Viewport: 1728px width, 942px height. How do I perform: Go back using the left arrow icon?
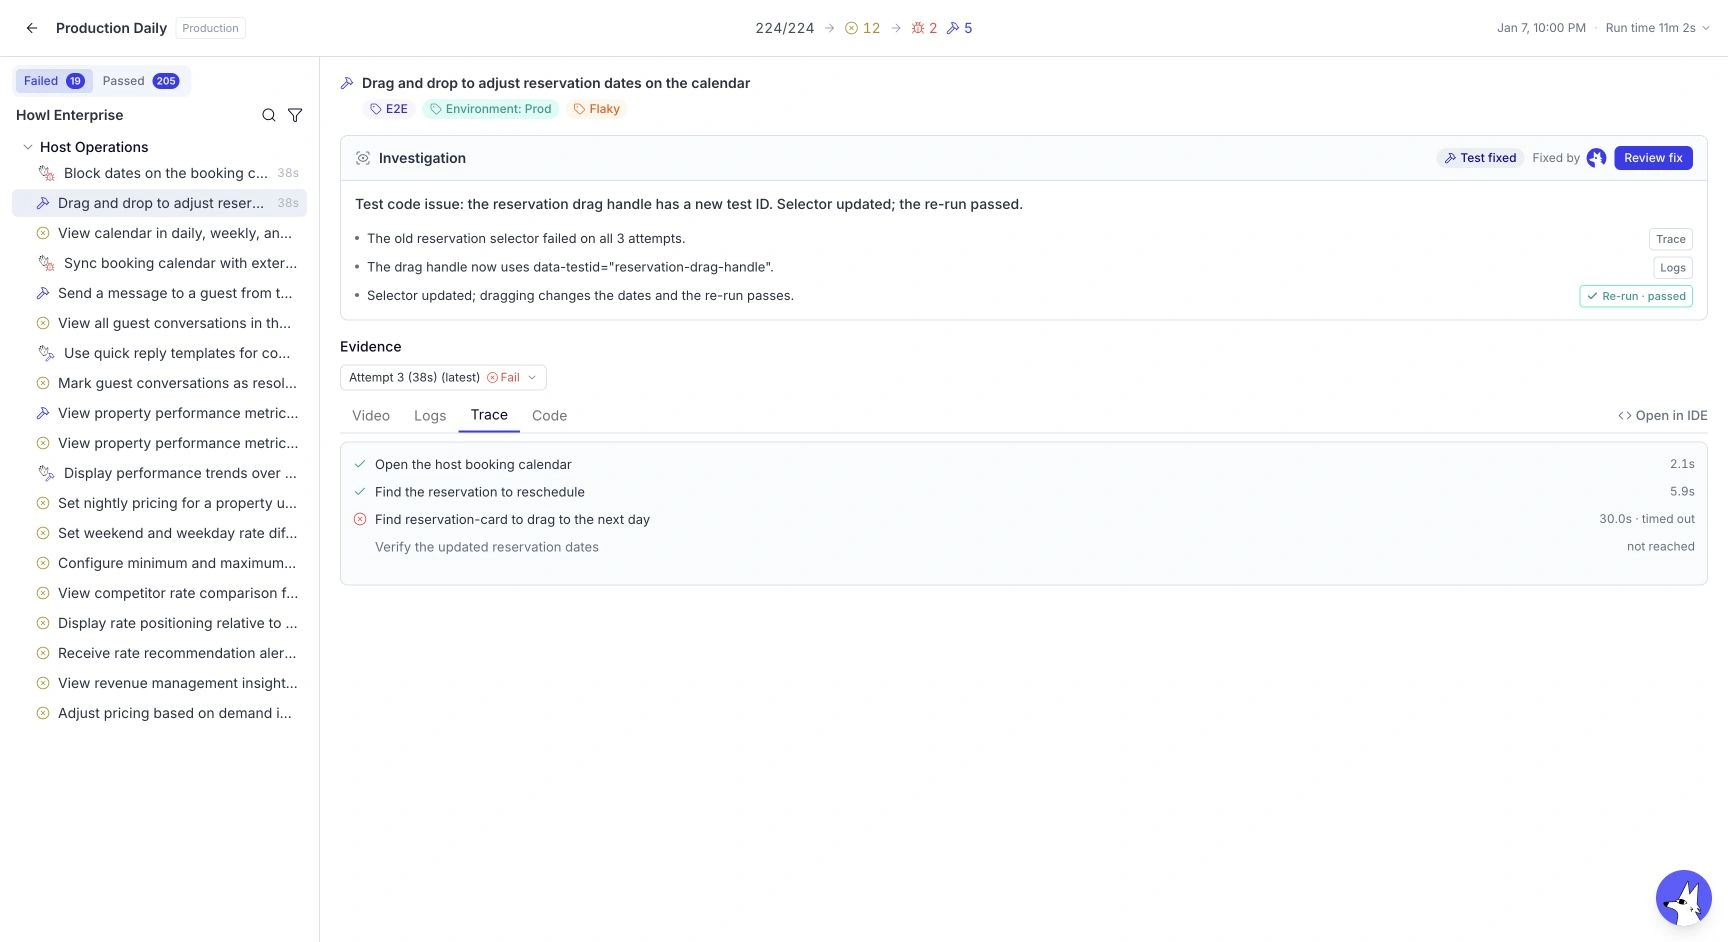32,28
